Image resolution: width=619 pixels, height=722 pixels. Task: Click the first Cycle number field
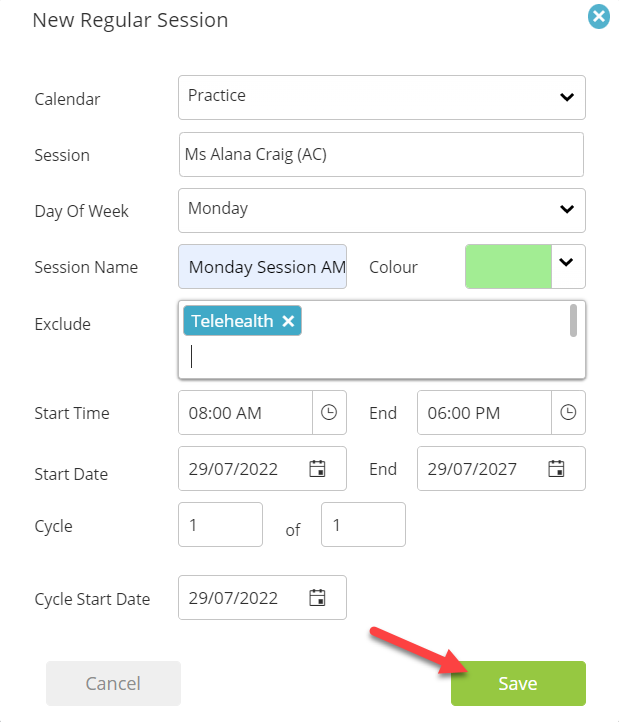point(221,524)
